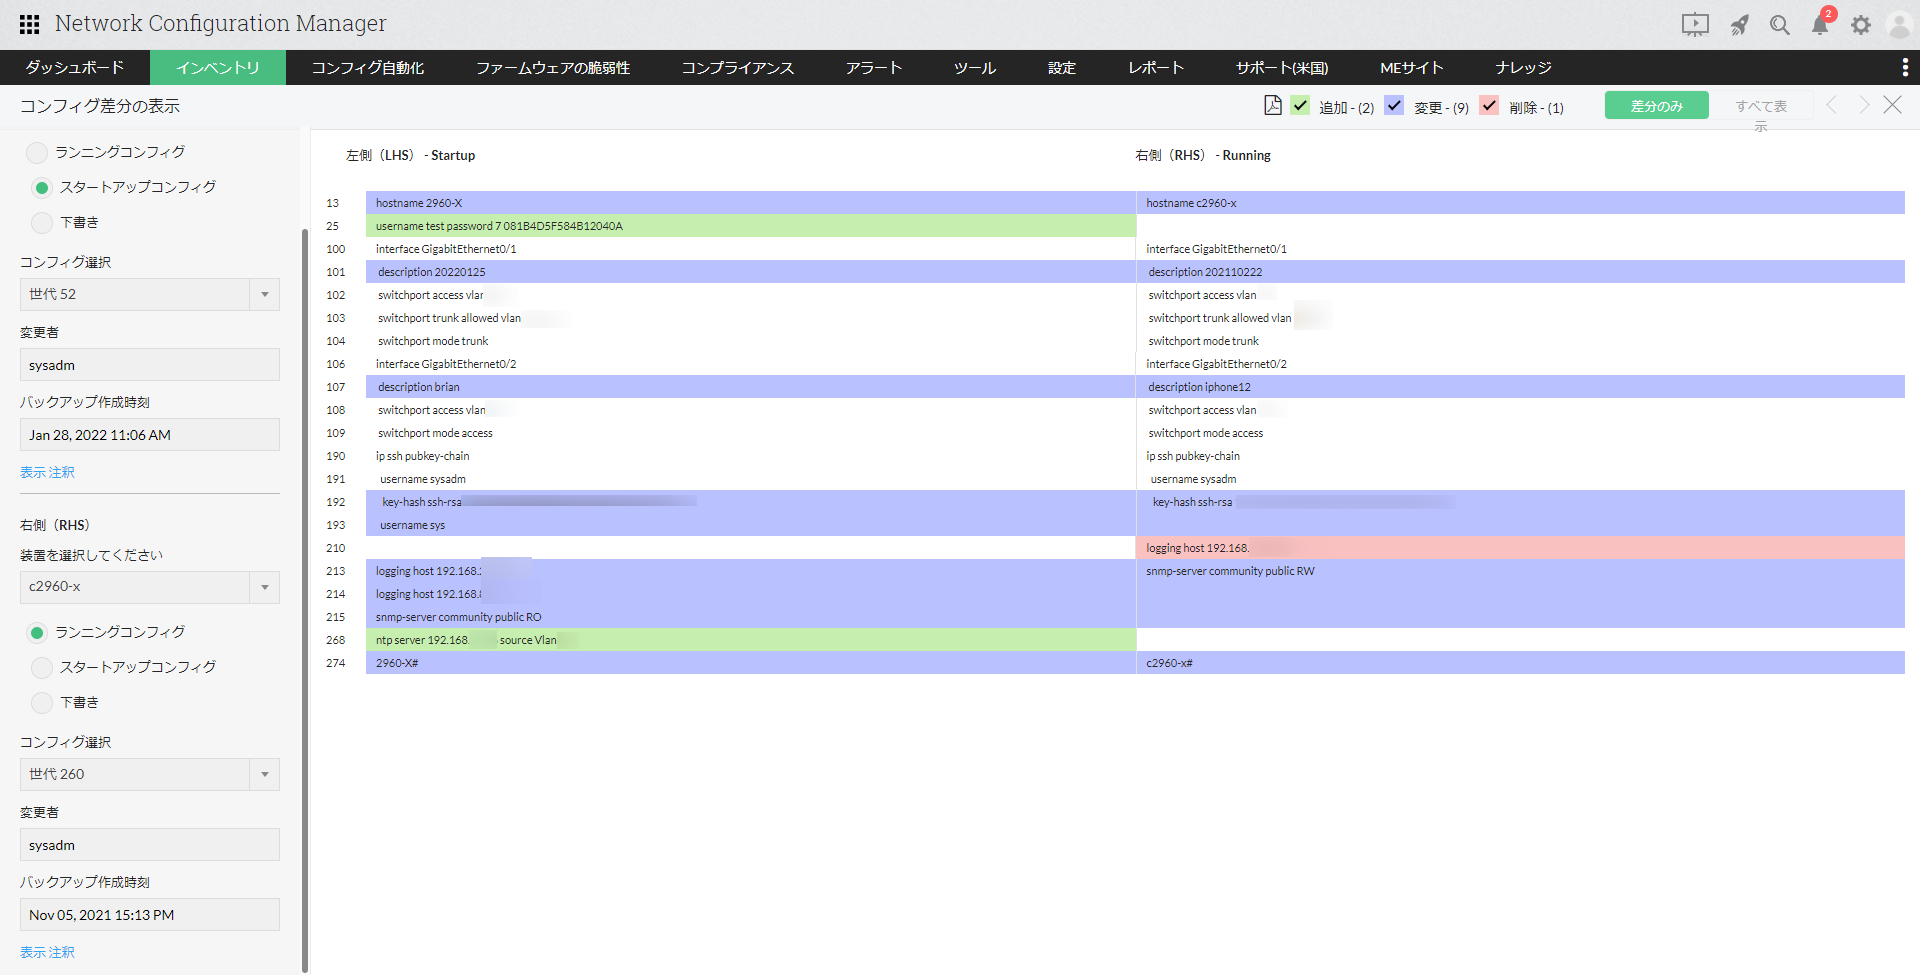Export the diff as PDF
Image resolution: width=1920 pixels, height=975 pixels.
pos(1272,105)
